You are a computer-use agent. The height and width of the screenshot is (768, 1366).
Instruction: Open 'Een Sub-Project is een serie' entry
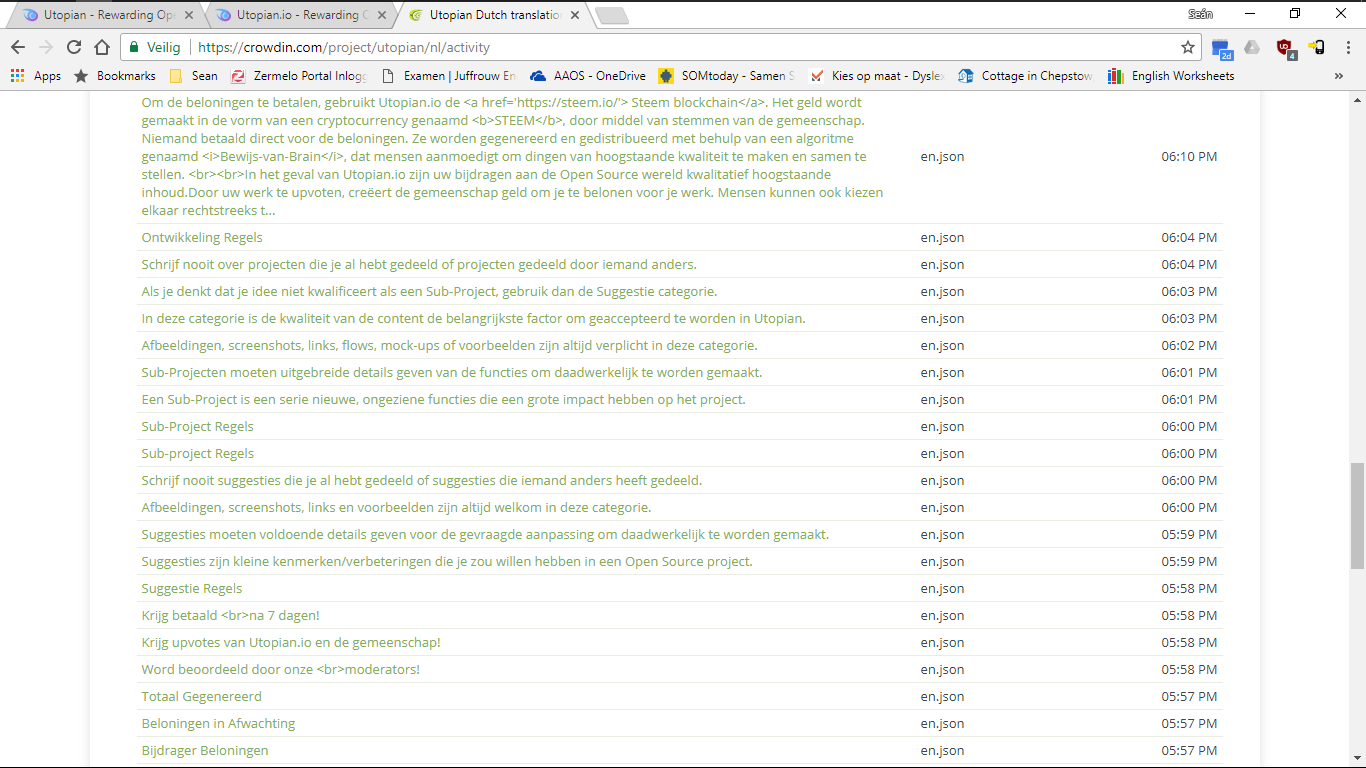tap(443, 400)
